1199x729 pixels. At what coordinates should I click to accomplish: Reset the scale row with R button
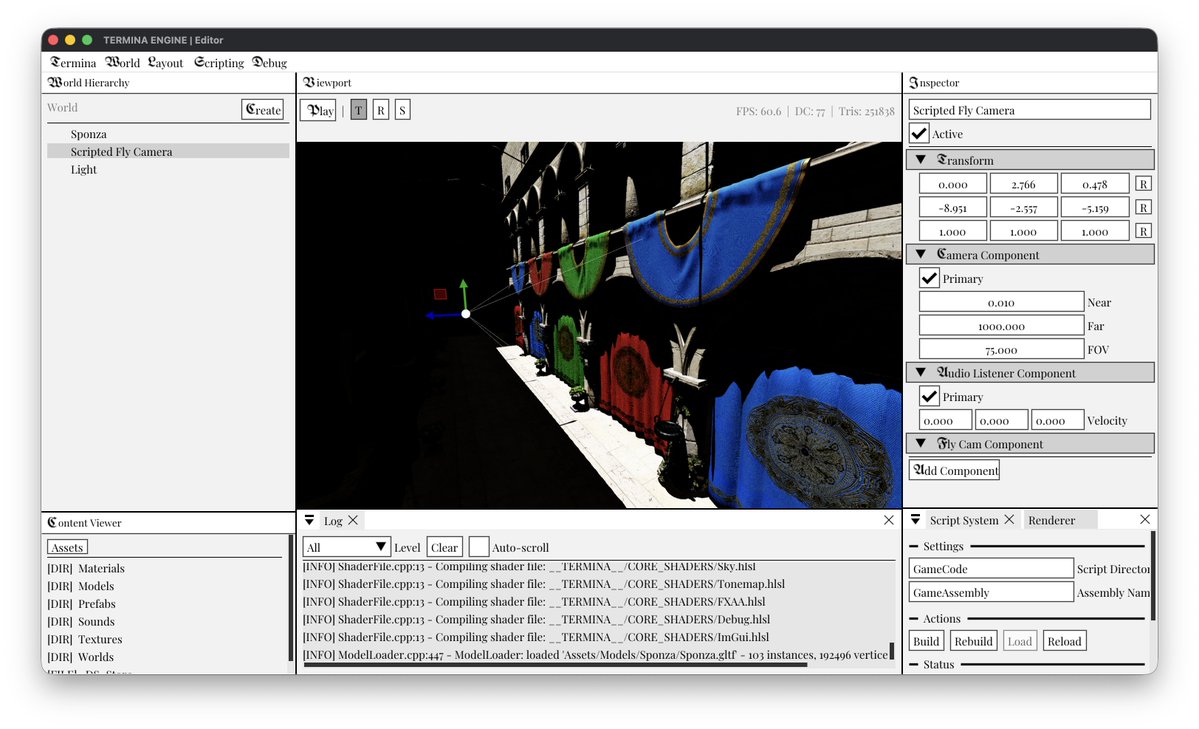pos(1143,232)
